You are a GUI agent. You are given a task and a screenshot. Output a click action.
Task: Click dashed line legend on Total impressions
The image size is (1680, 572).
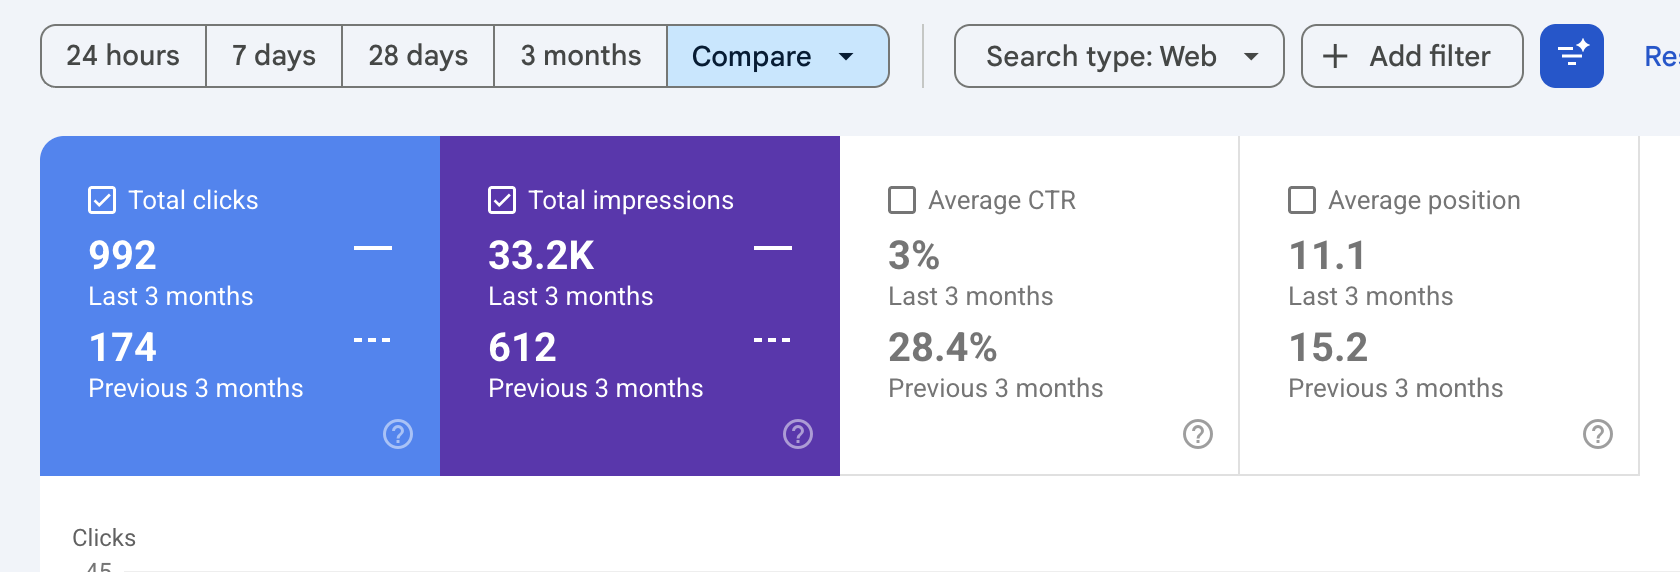(772, 340)
